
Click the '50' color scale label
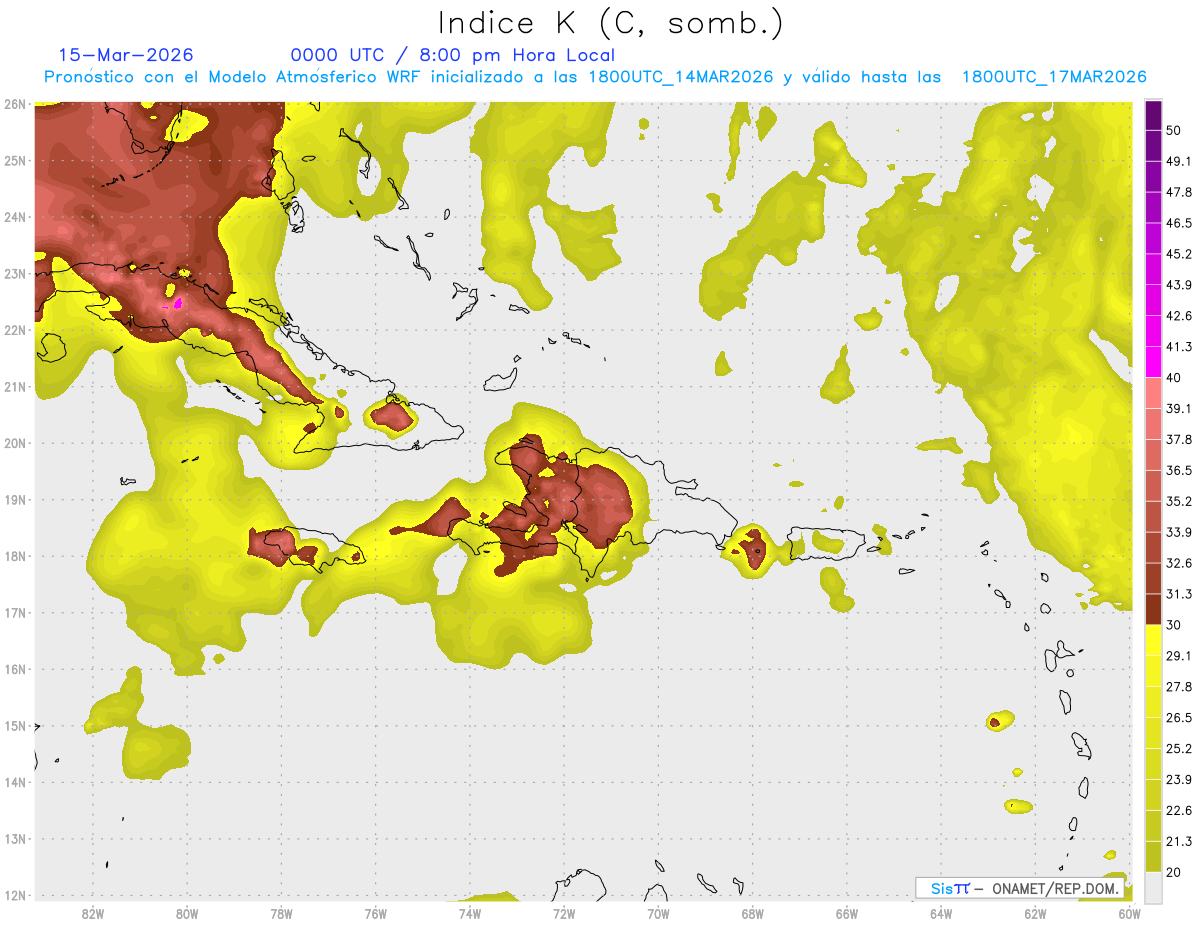[1175, 131]
